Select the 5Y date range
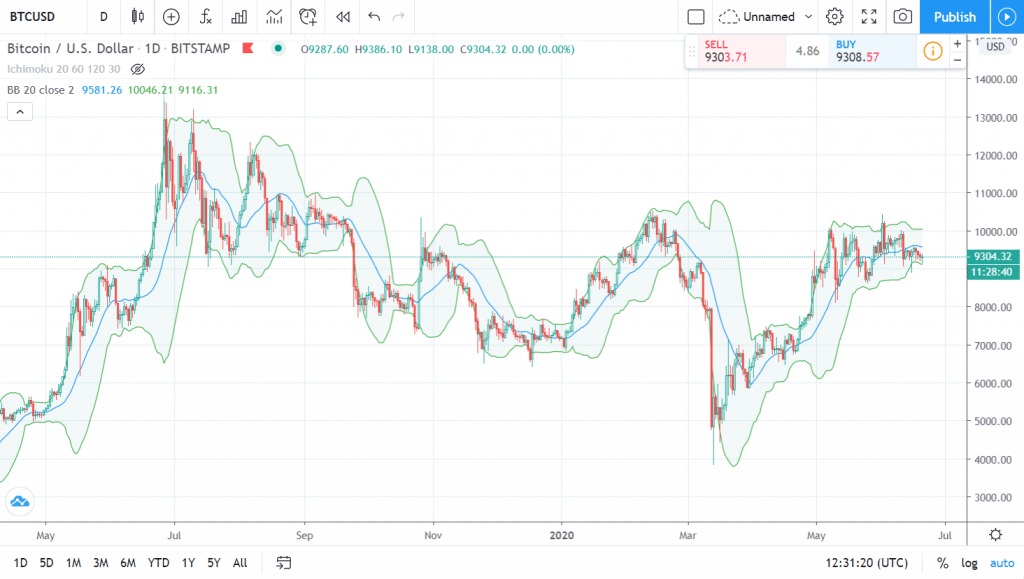The height and width of the screenshot is (579, 1024). point(214,563)
